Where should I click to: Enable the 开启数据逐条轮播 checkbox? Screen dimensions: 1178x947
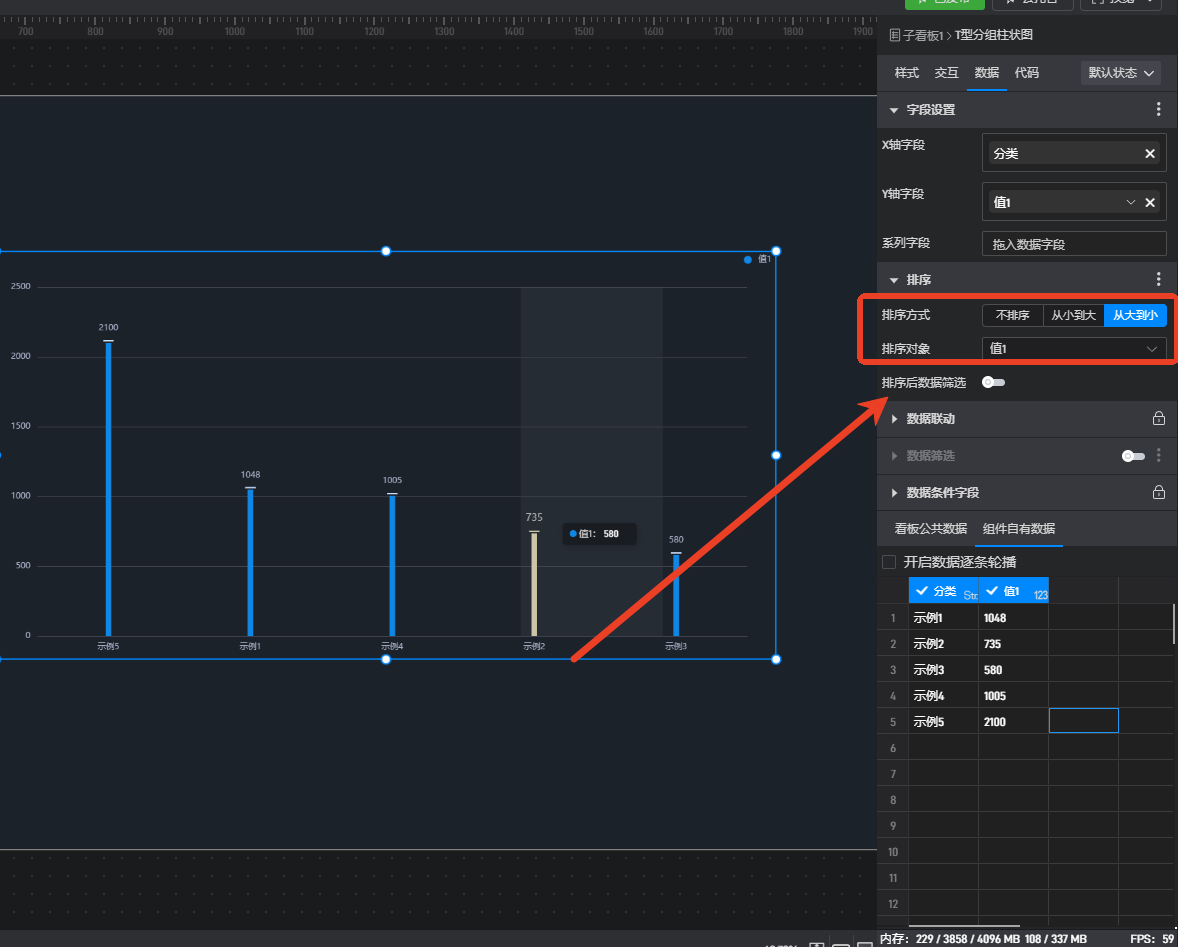(889, 562)
